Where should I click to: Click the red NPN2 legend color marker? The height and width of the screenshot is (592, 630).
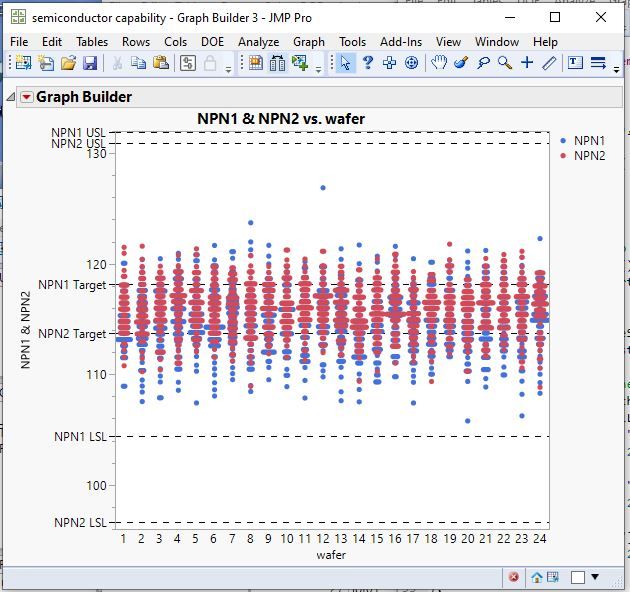tap(565, 155)
